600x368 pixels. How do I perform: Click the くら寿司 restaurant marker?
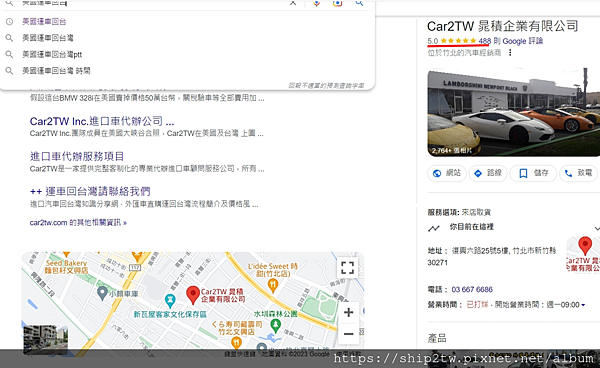click(236, 343)
